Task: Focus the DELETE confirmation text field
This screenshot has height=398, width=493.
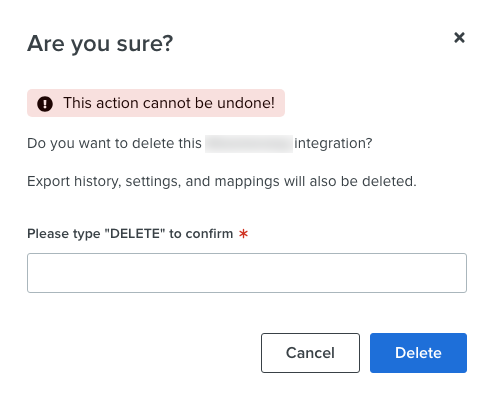Action: (x=247, y=273)
